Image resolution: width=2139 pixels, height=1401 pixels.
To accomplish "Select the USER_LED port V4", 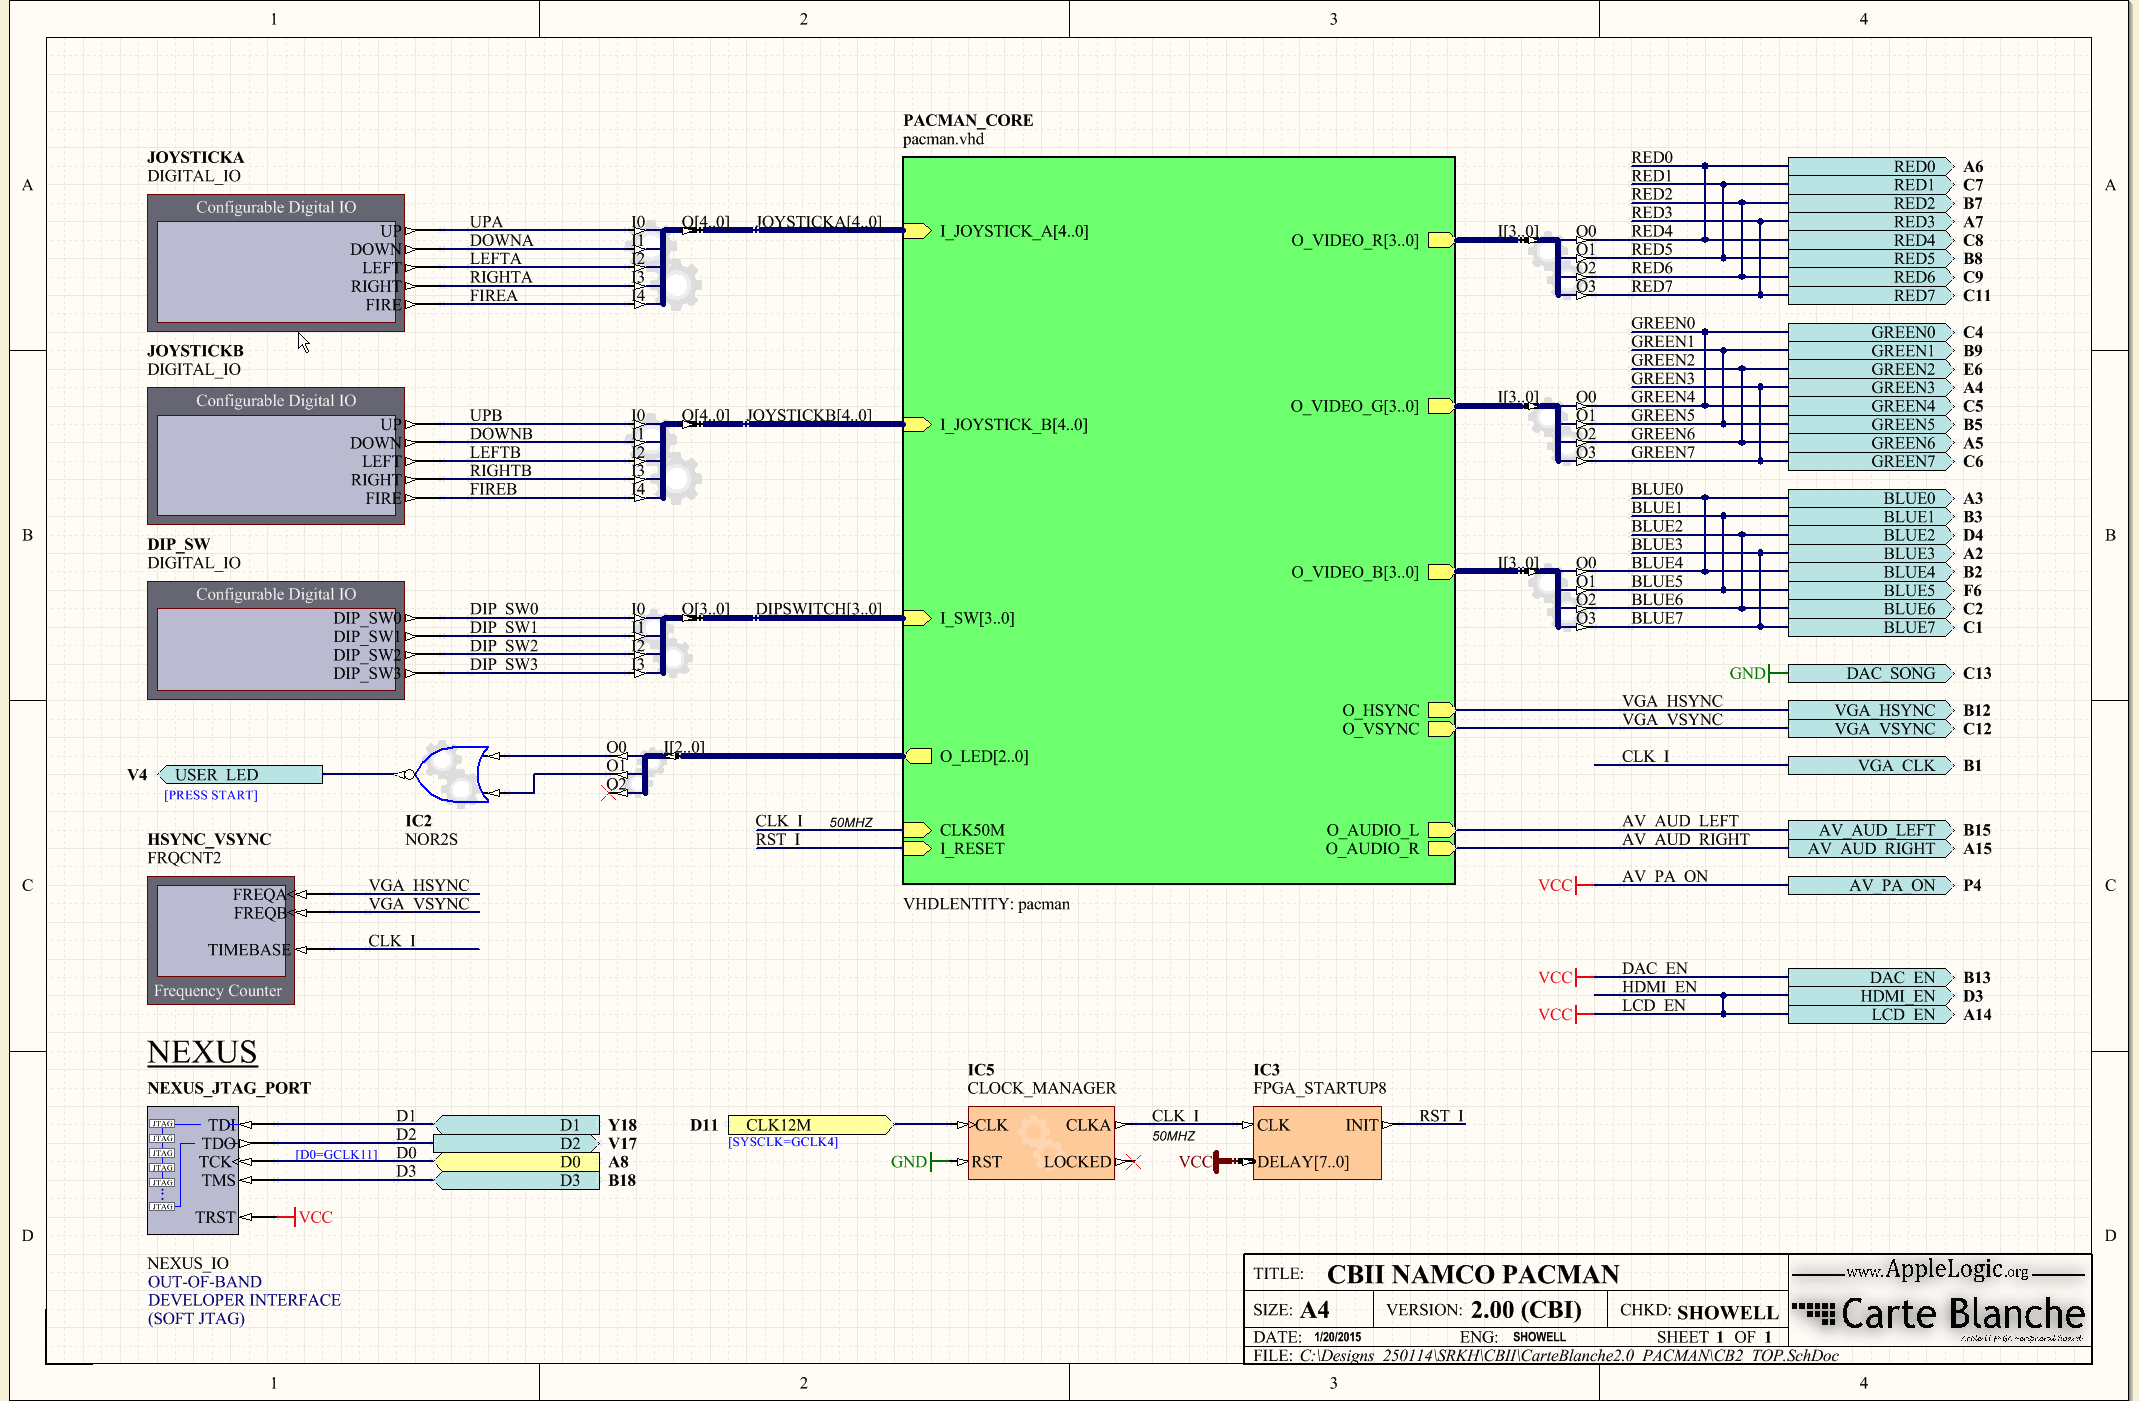I will tap(241, 775).
